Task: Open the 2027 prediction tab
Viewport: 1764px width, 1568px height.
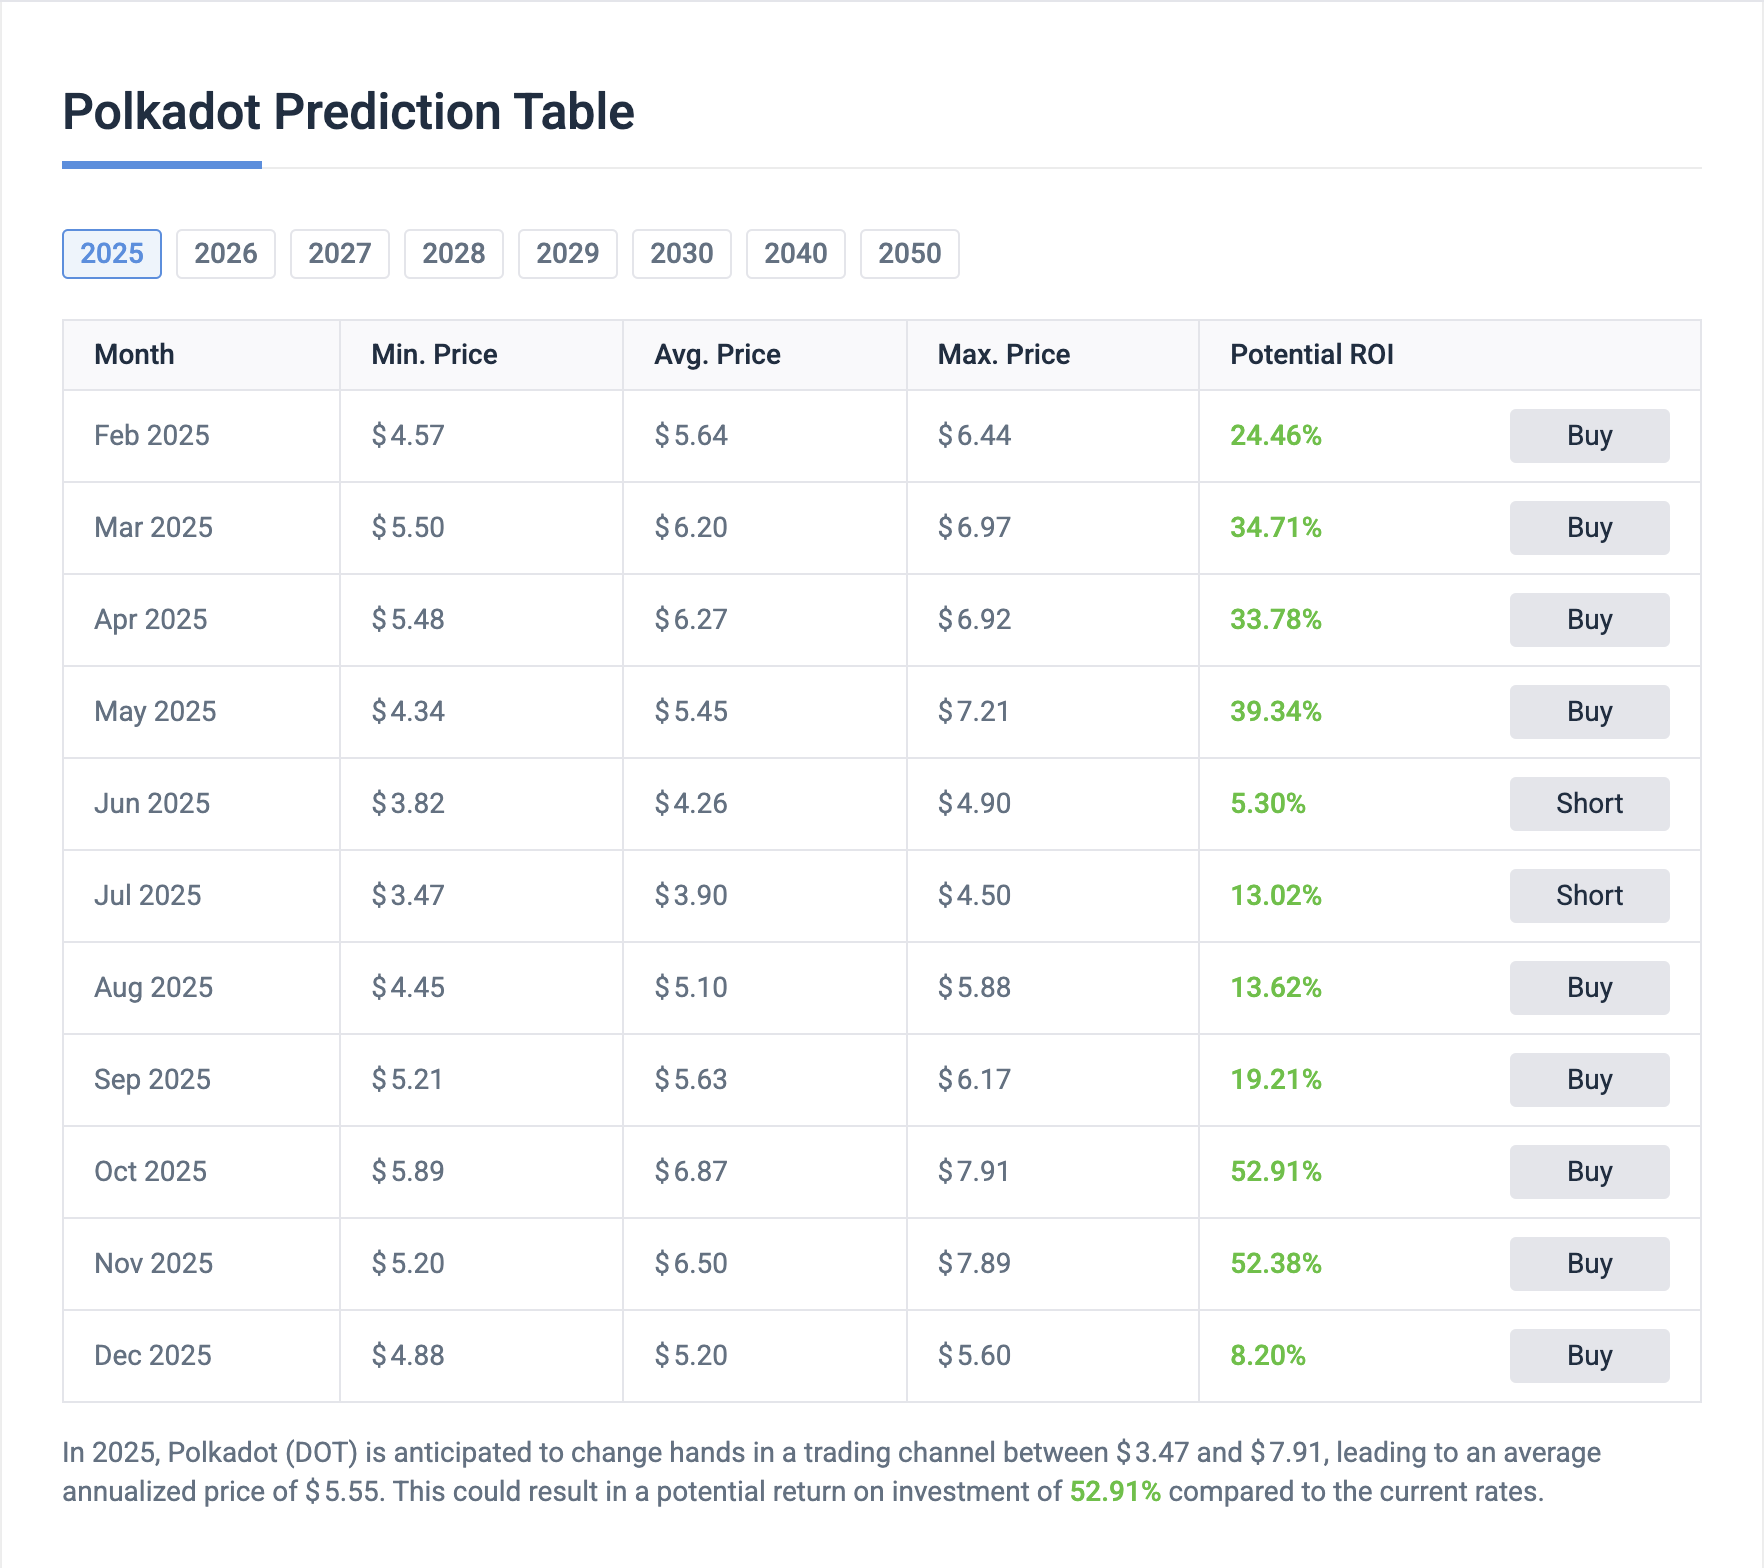Action: click(340, 254)
